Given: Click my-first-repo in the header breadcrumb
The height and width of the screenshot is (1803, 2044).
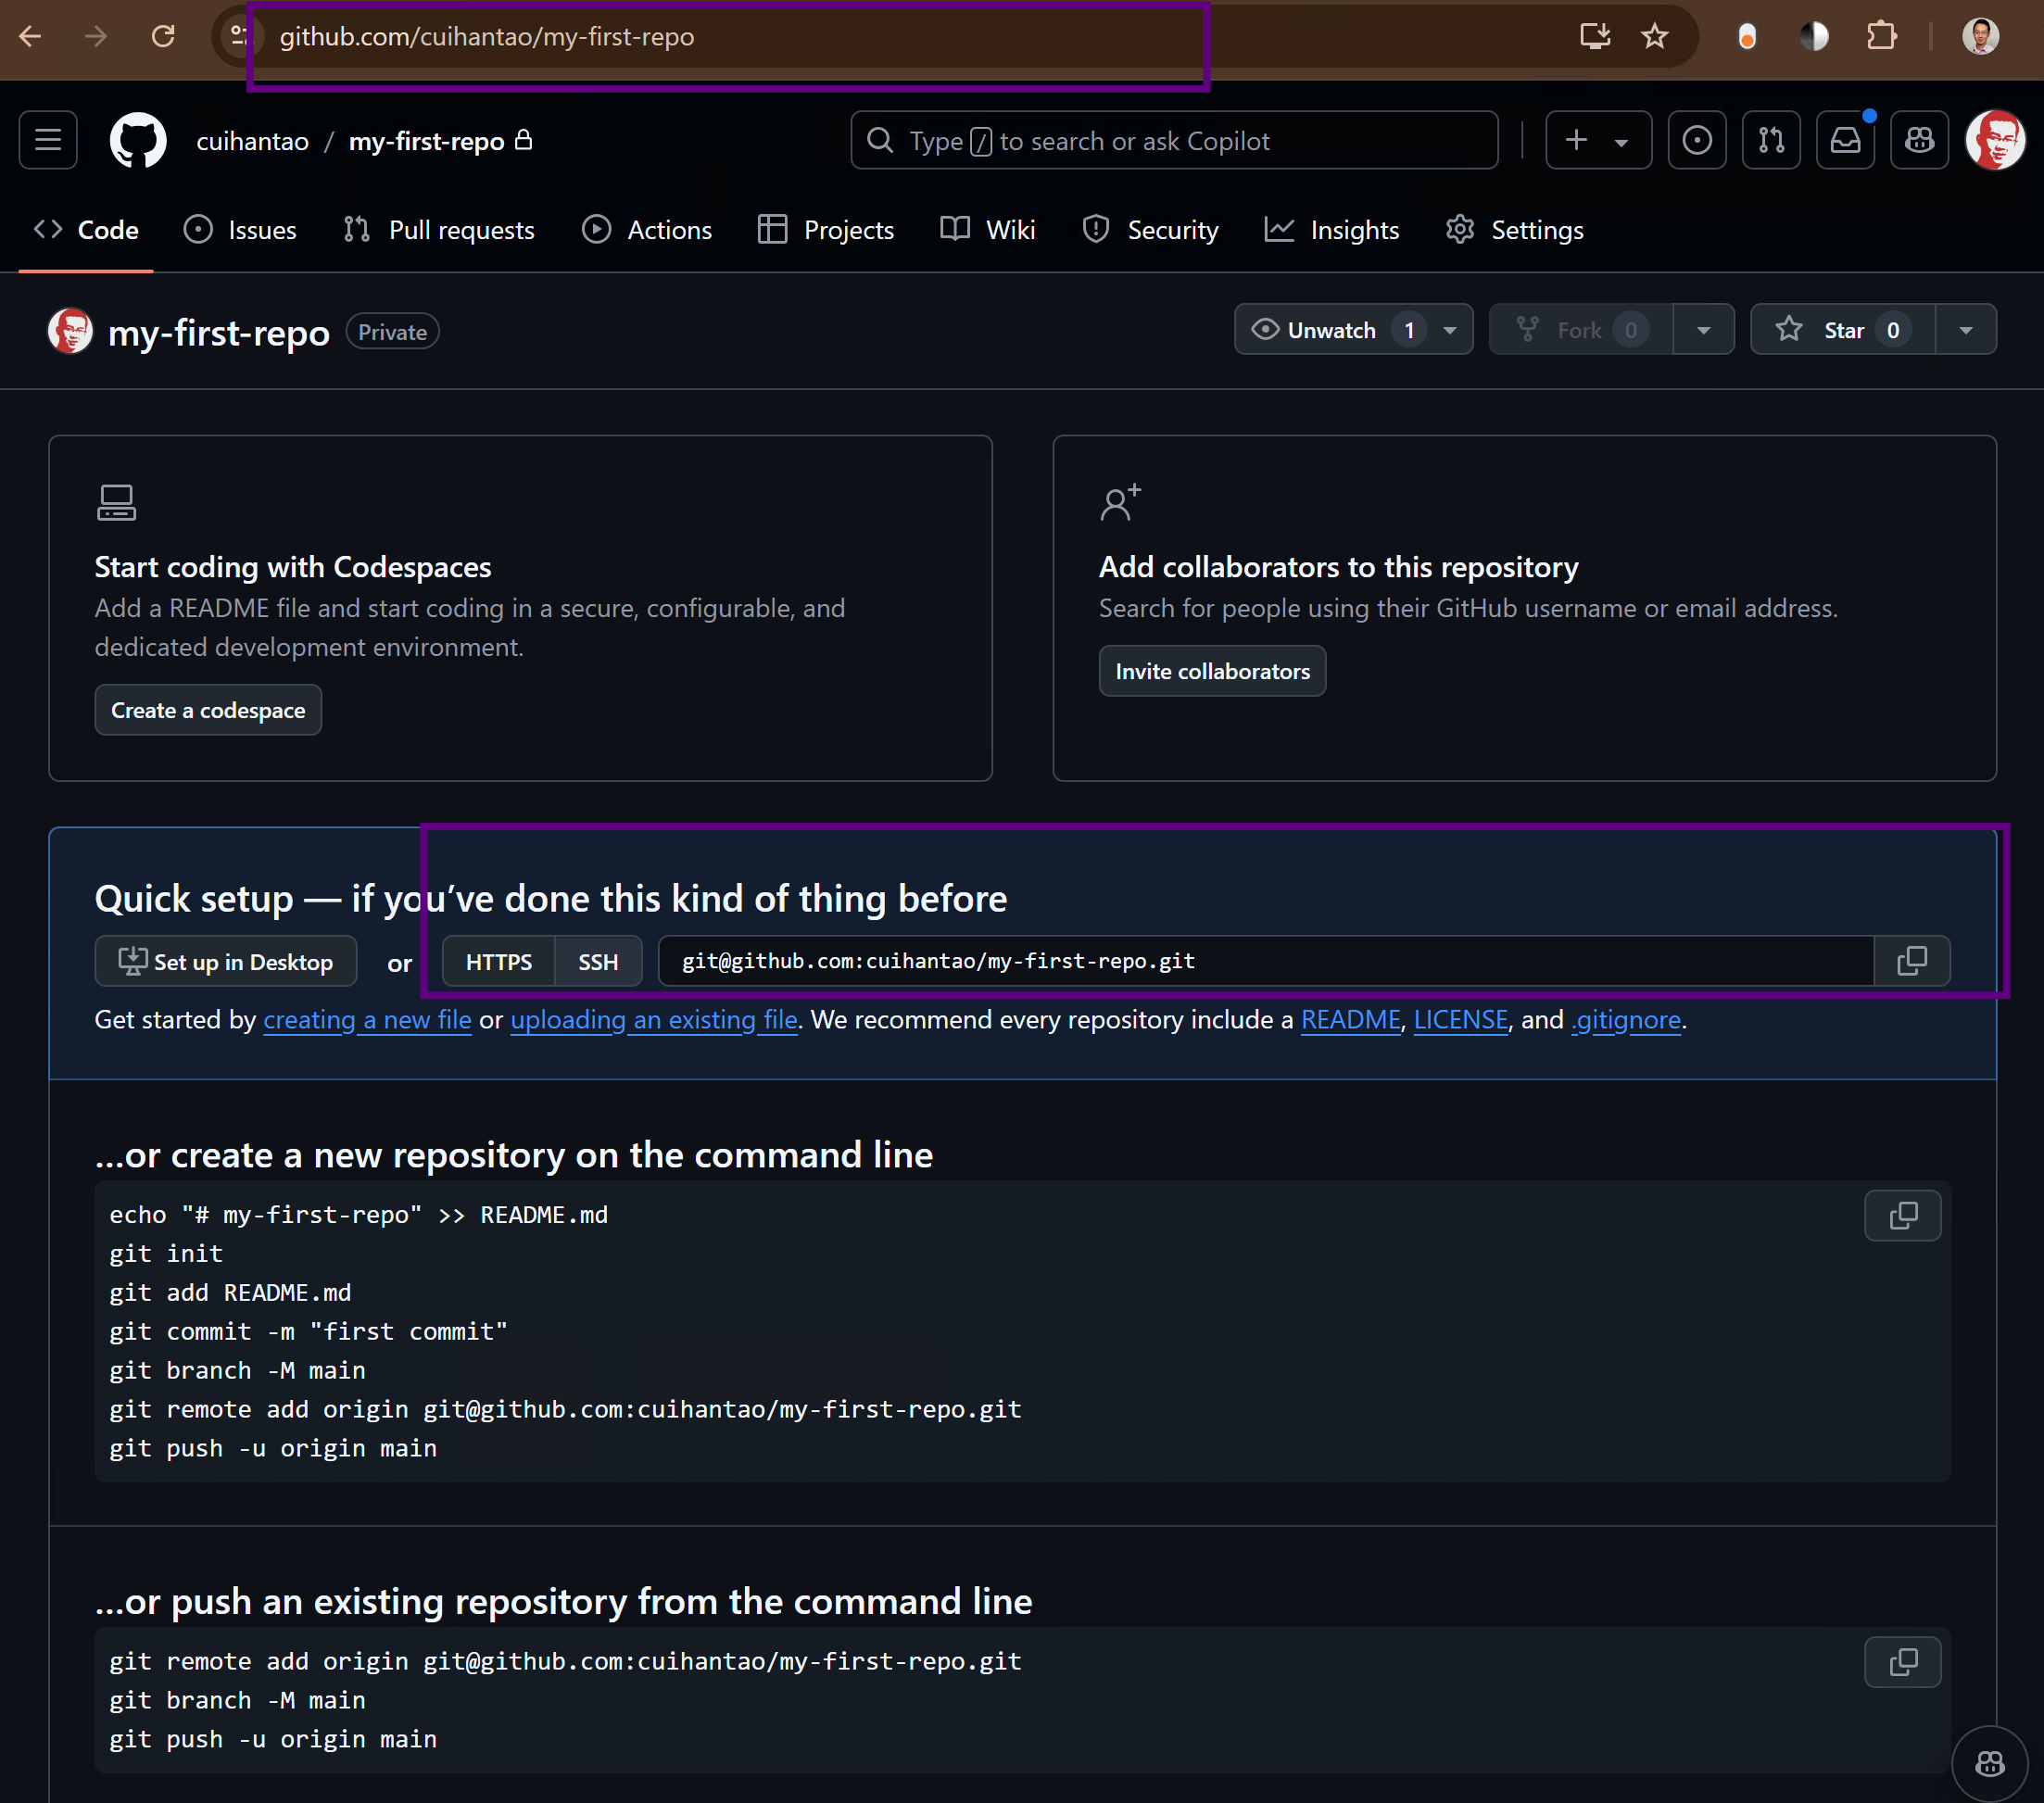Looking at the screenshot, I should click(426, 141).
